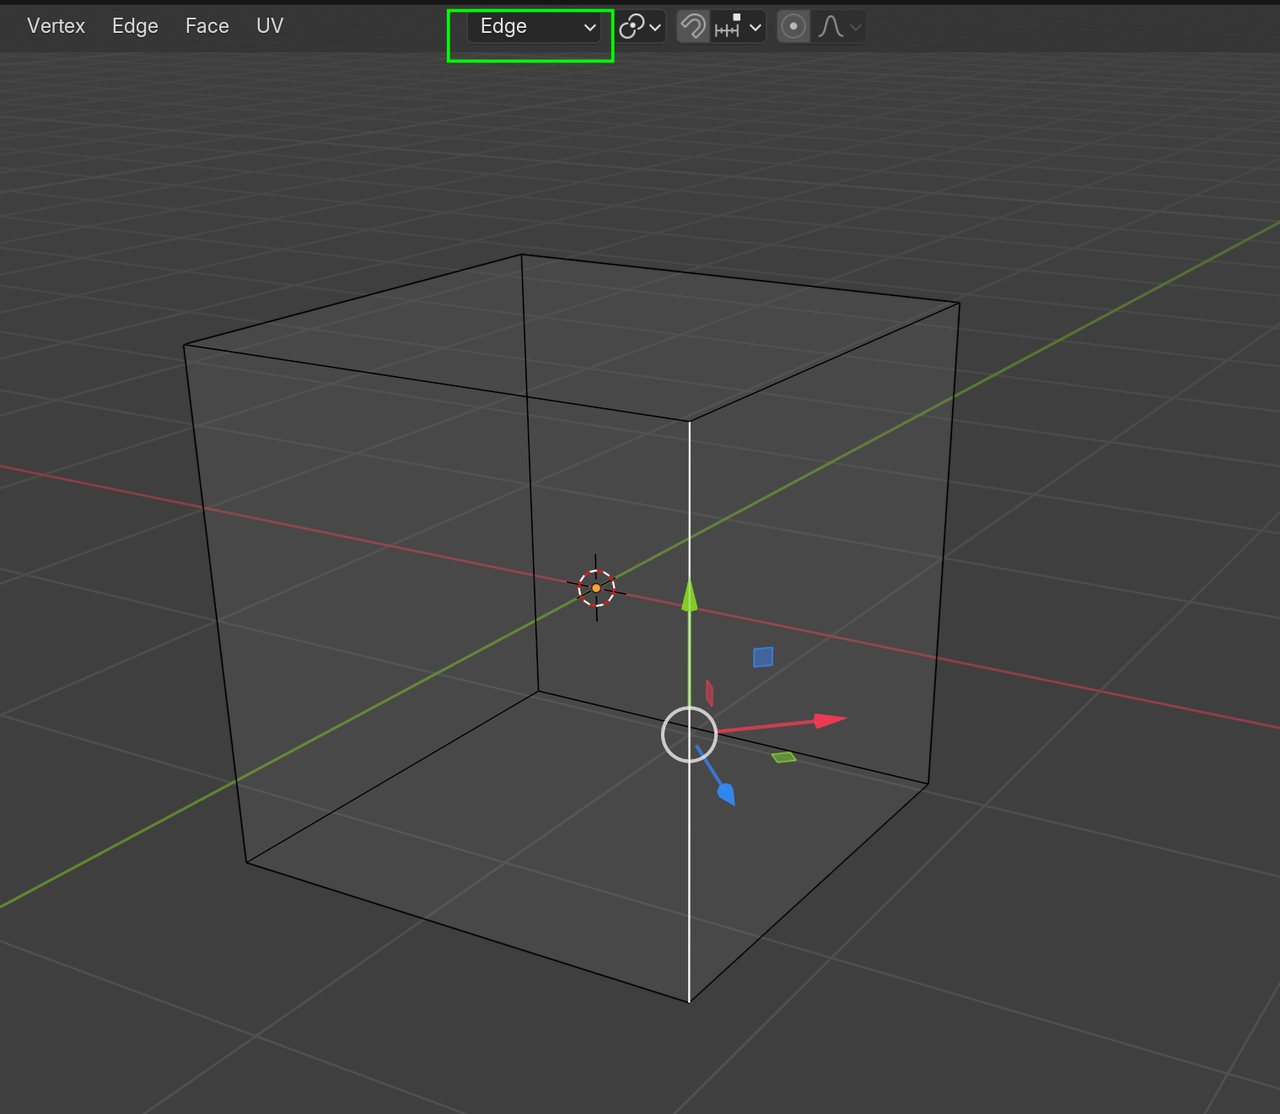Expand the snapping options chevron
The width and height of the screenshot is (1280, 1114).
point(755,27)
